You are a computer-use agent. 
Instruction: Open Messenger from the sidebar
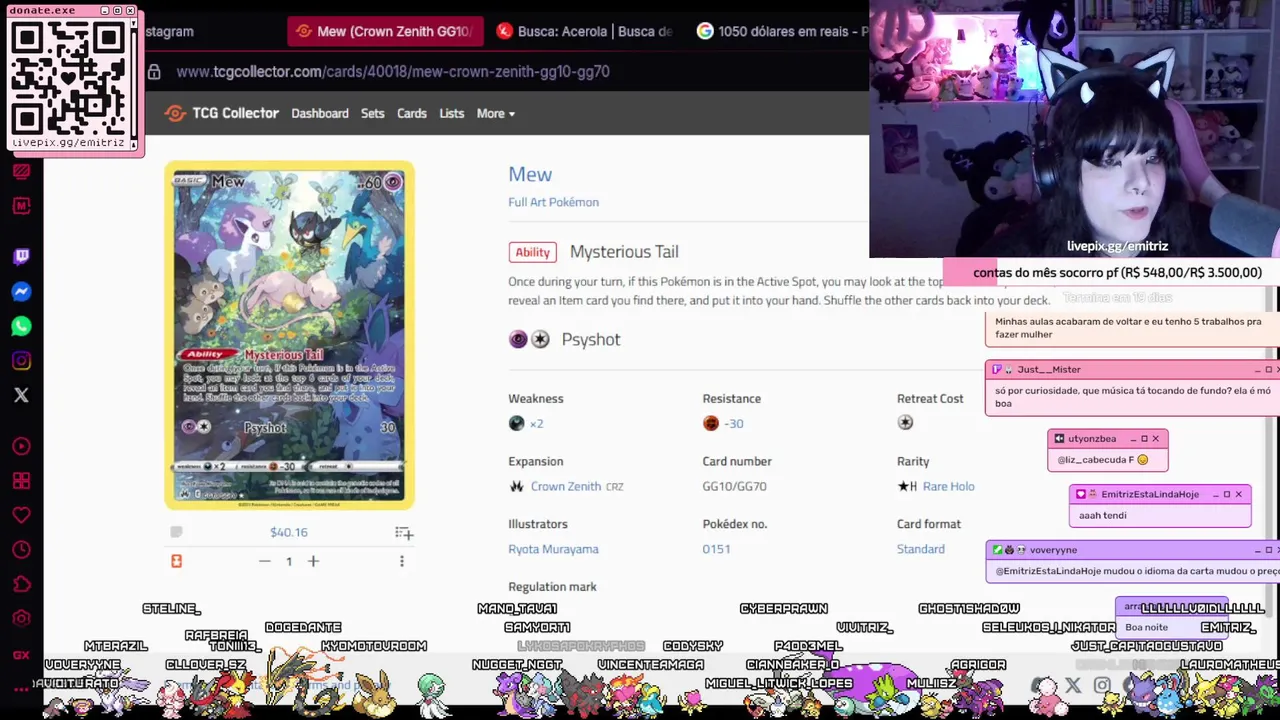21,291
